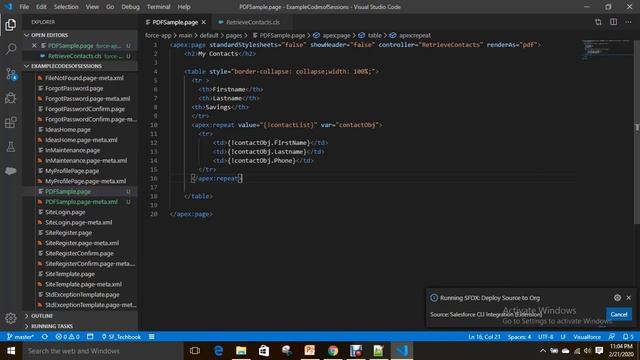Change the UTF-8 file encoding

(x=546, y=337)
